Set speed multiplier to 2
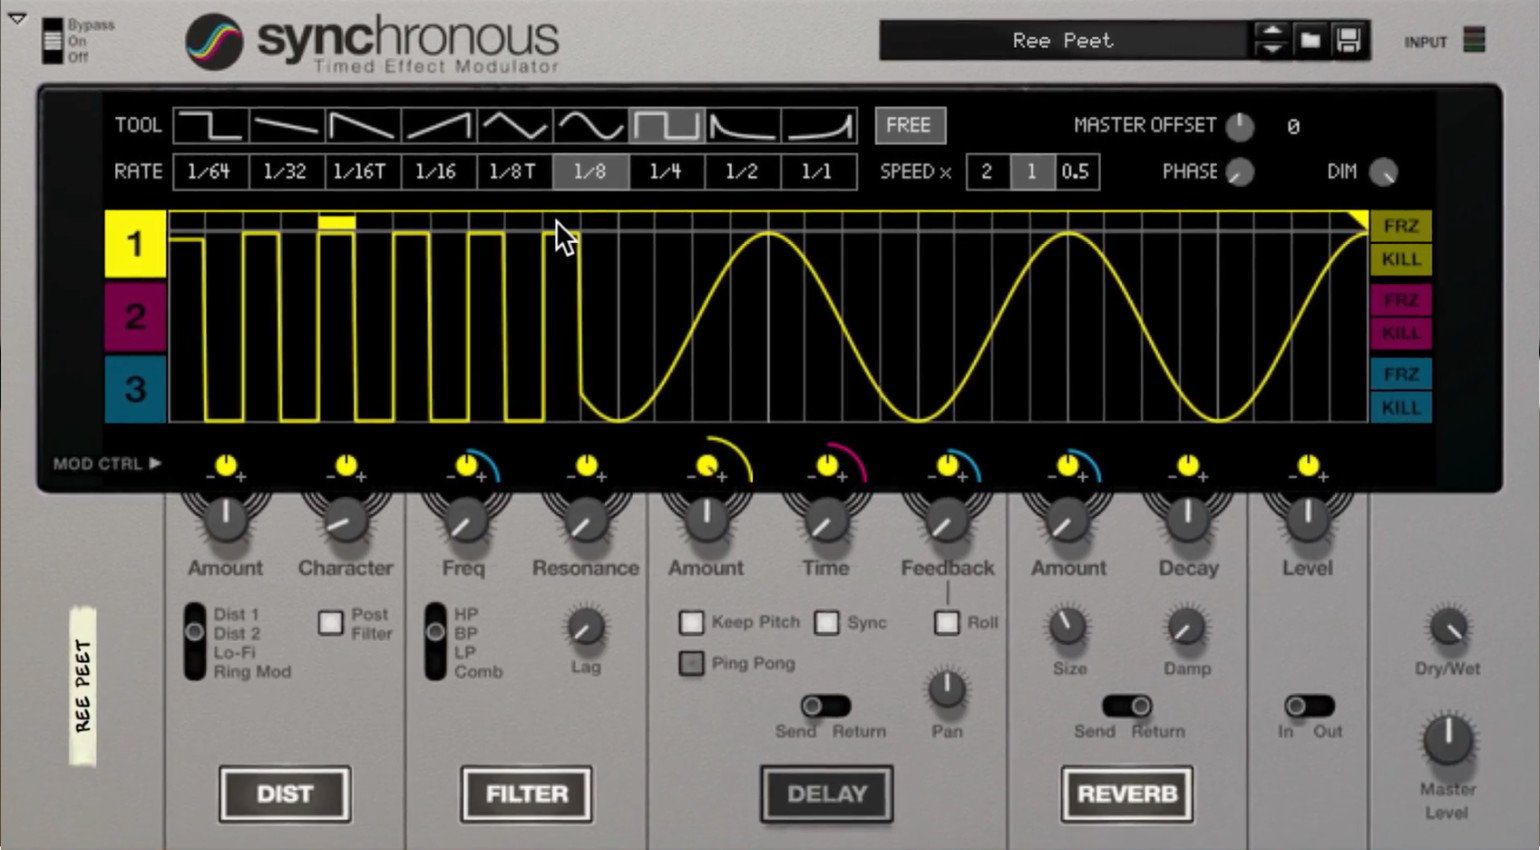 pyautogui.click(x=988, y=172)
